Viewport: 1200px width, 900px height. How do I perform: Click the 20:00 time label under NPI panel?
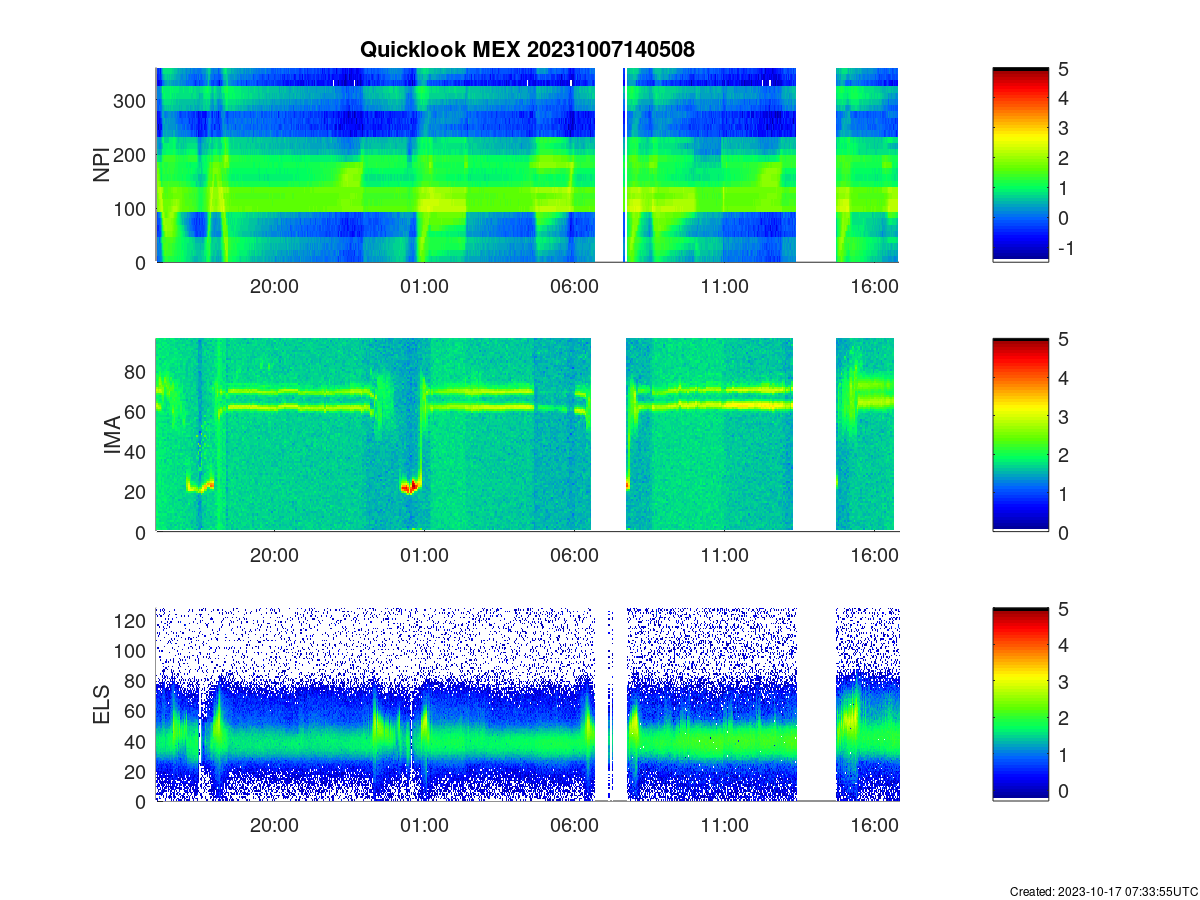274,286
